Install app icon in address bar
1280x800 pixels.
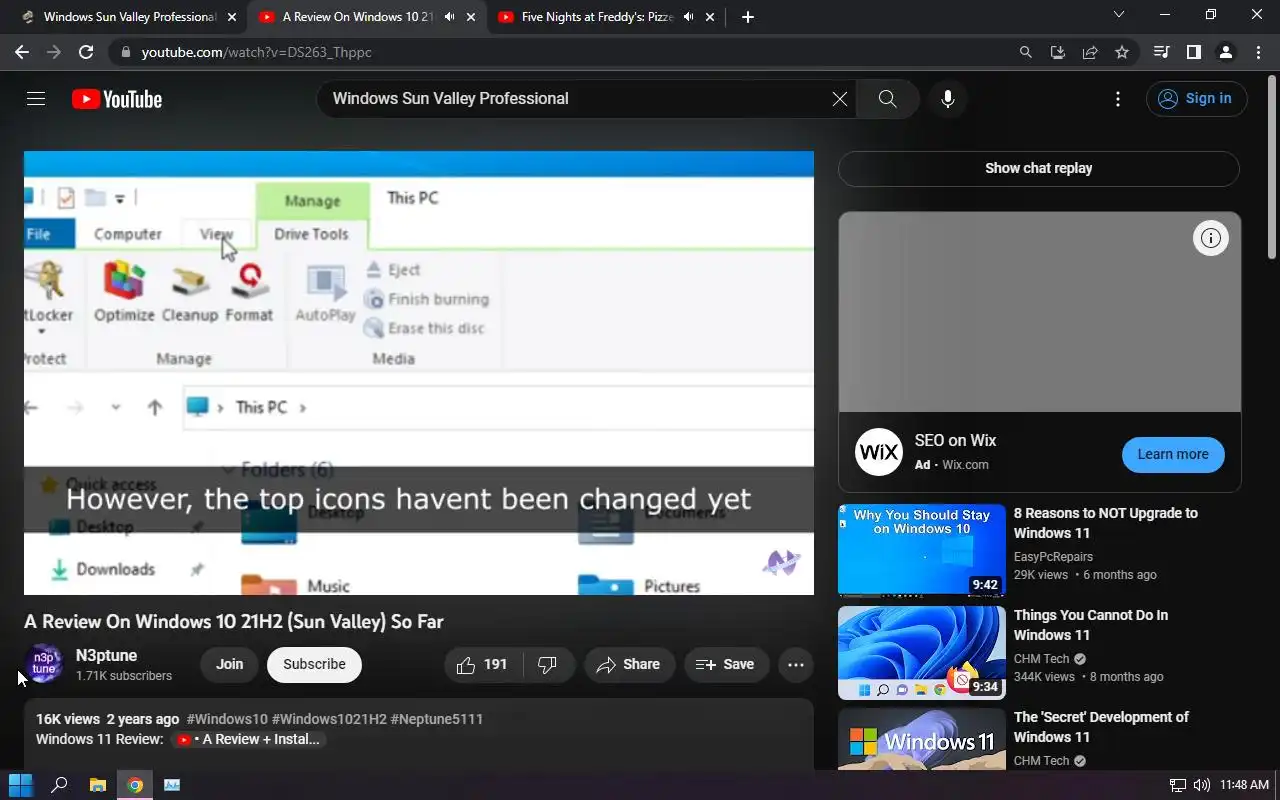click(x=1057, y=52)
